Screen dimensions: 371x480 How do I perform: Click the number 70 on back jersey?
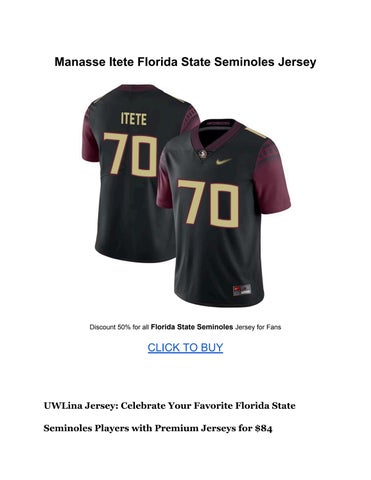pyautogui.click(x=130, y=154)
